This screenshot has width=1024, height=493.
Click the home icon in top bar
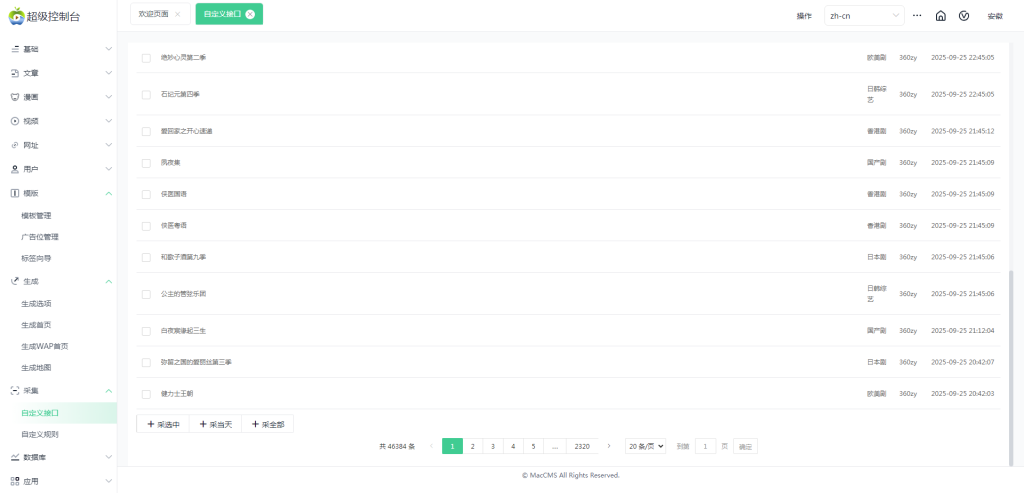click(940, 16)
